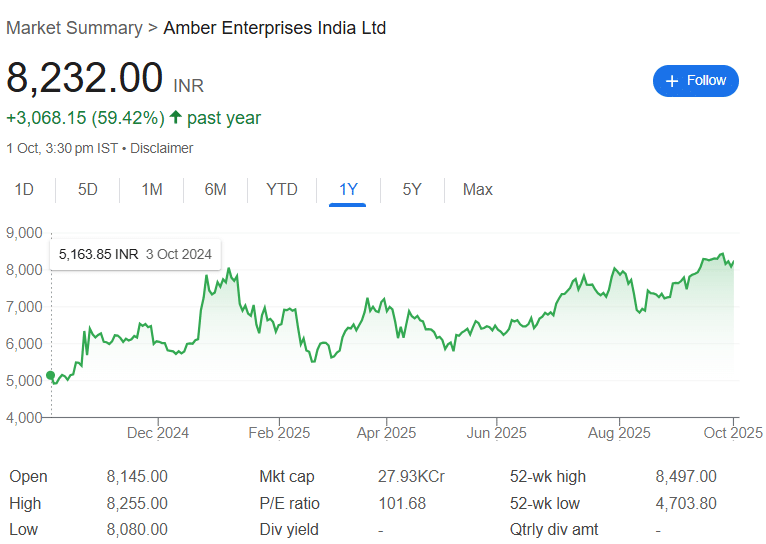This screenshot has width=766, height=544.
Task: Click the Mkt cap value 27.93KCr
Action: (x=411, y=477)
